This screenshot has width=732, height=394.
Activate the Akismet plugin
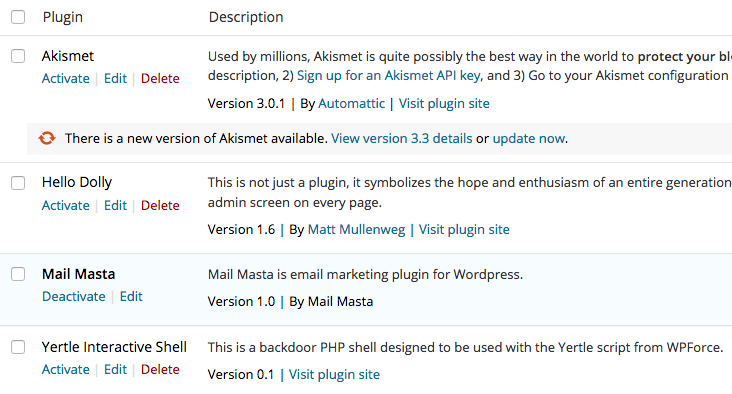66,78
